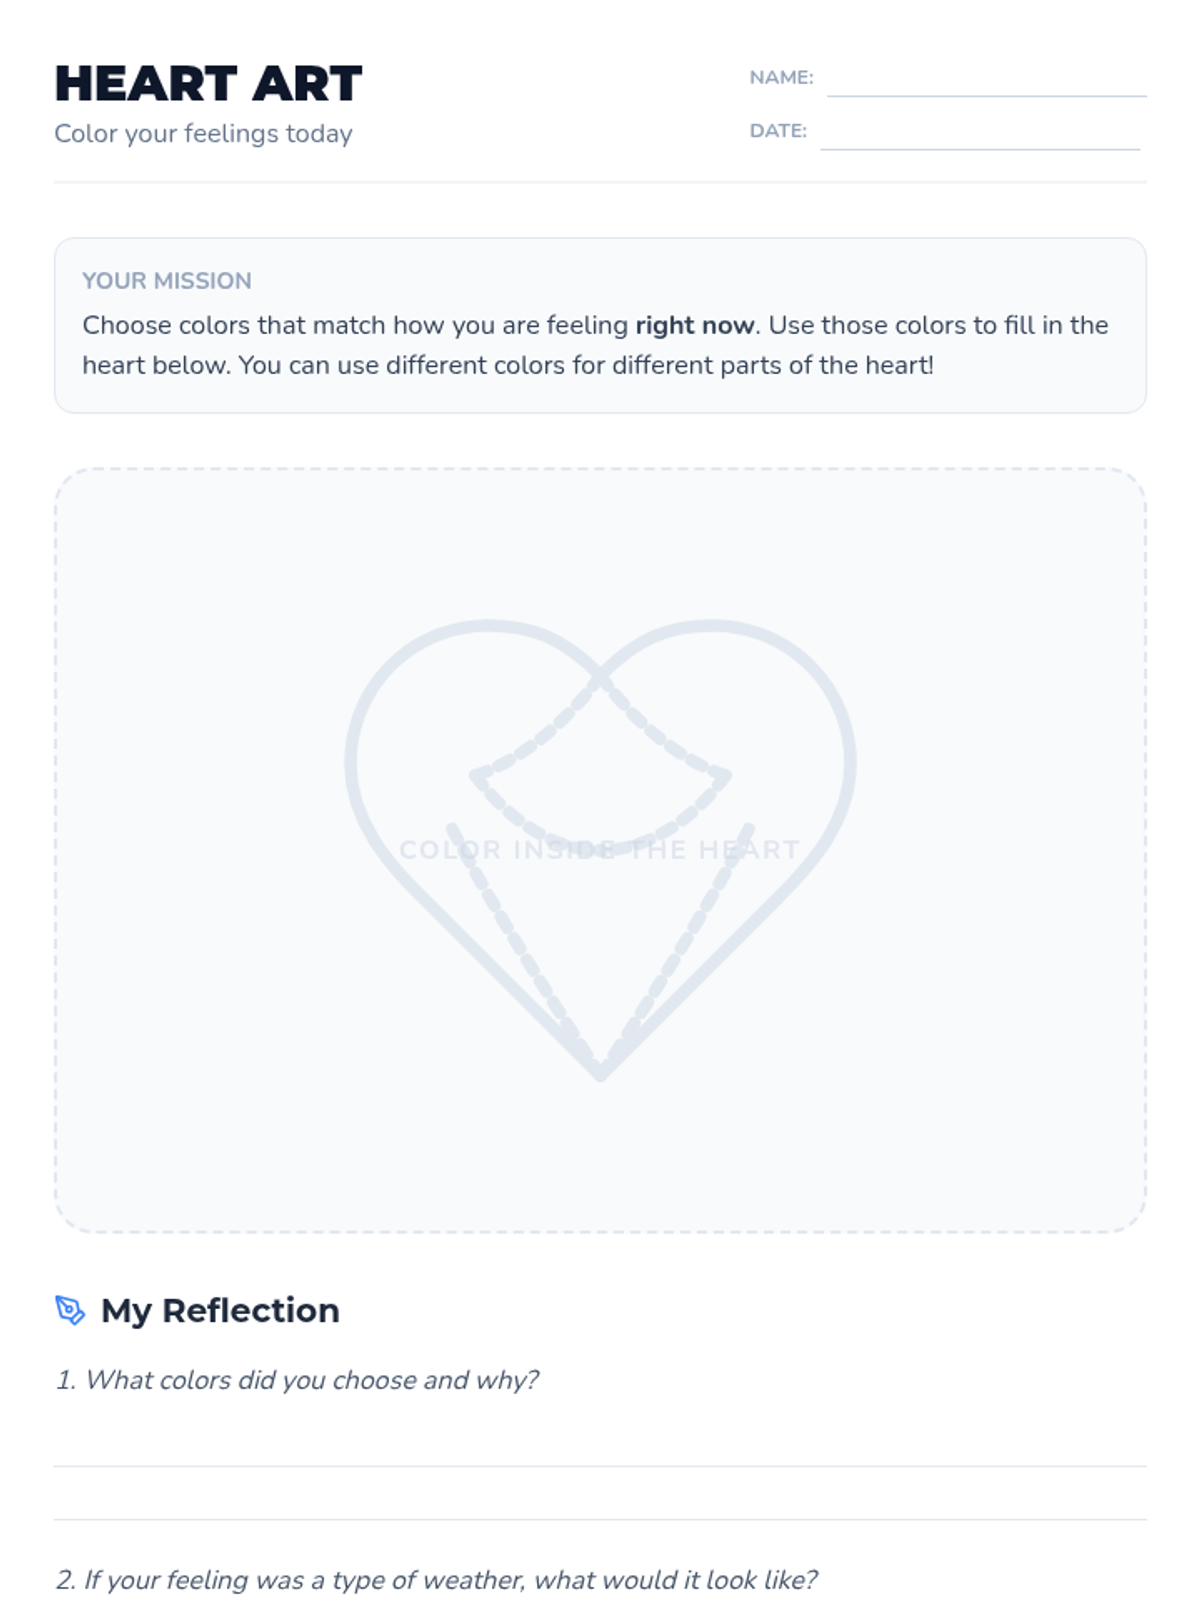This screenshot has width=1200, height=1600.
Task: Click question 1 about colors chosen
Action: [297, 1380]
